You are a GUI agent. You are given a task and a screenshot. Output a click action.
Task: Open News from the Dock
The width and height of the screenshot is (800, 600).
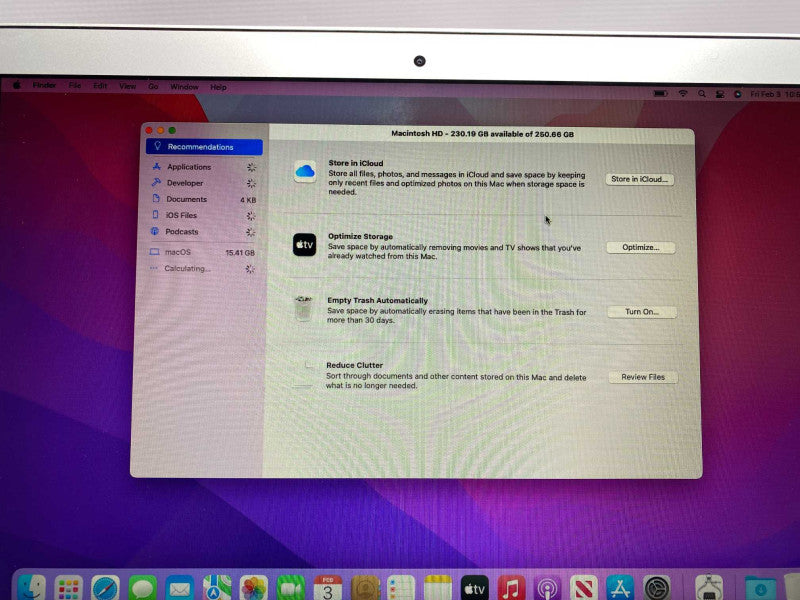pos(584,588)
